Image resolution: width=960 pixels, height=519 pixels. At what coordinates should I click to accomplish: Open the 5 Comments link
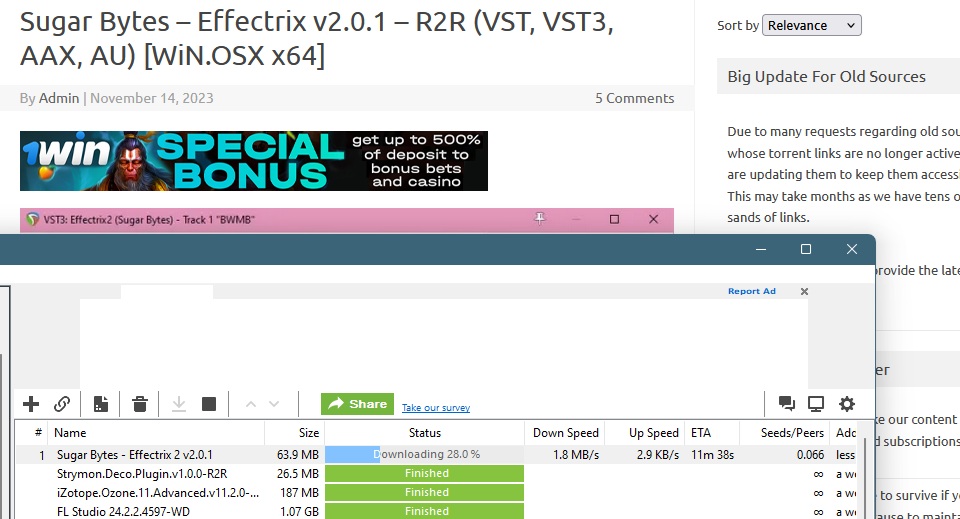point(634,98)
